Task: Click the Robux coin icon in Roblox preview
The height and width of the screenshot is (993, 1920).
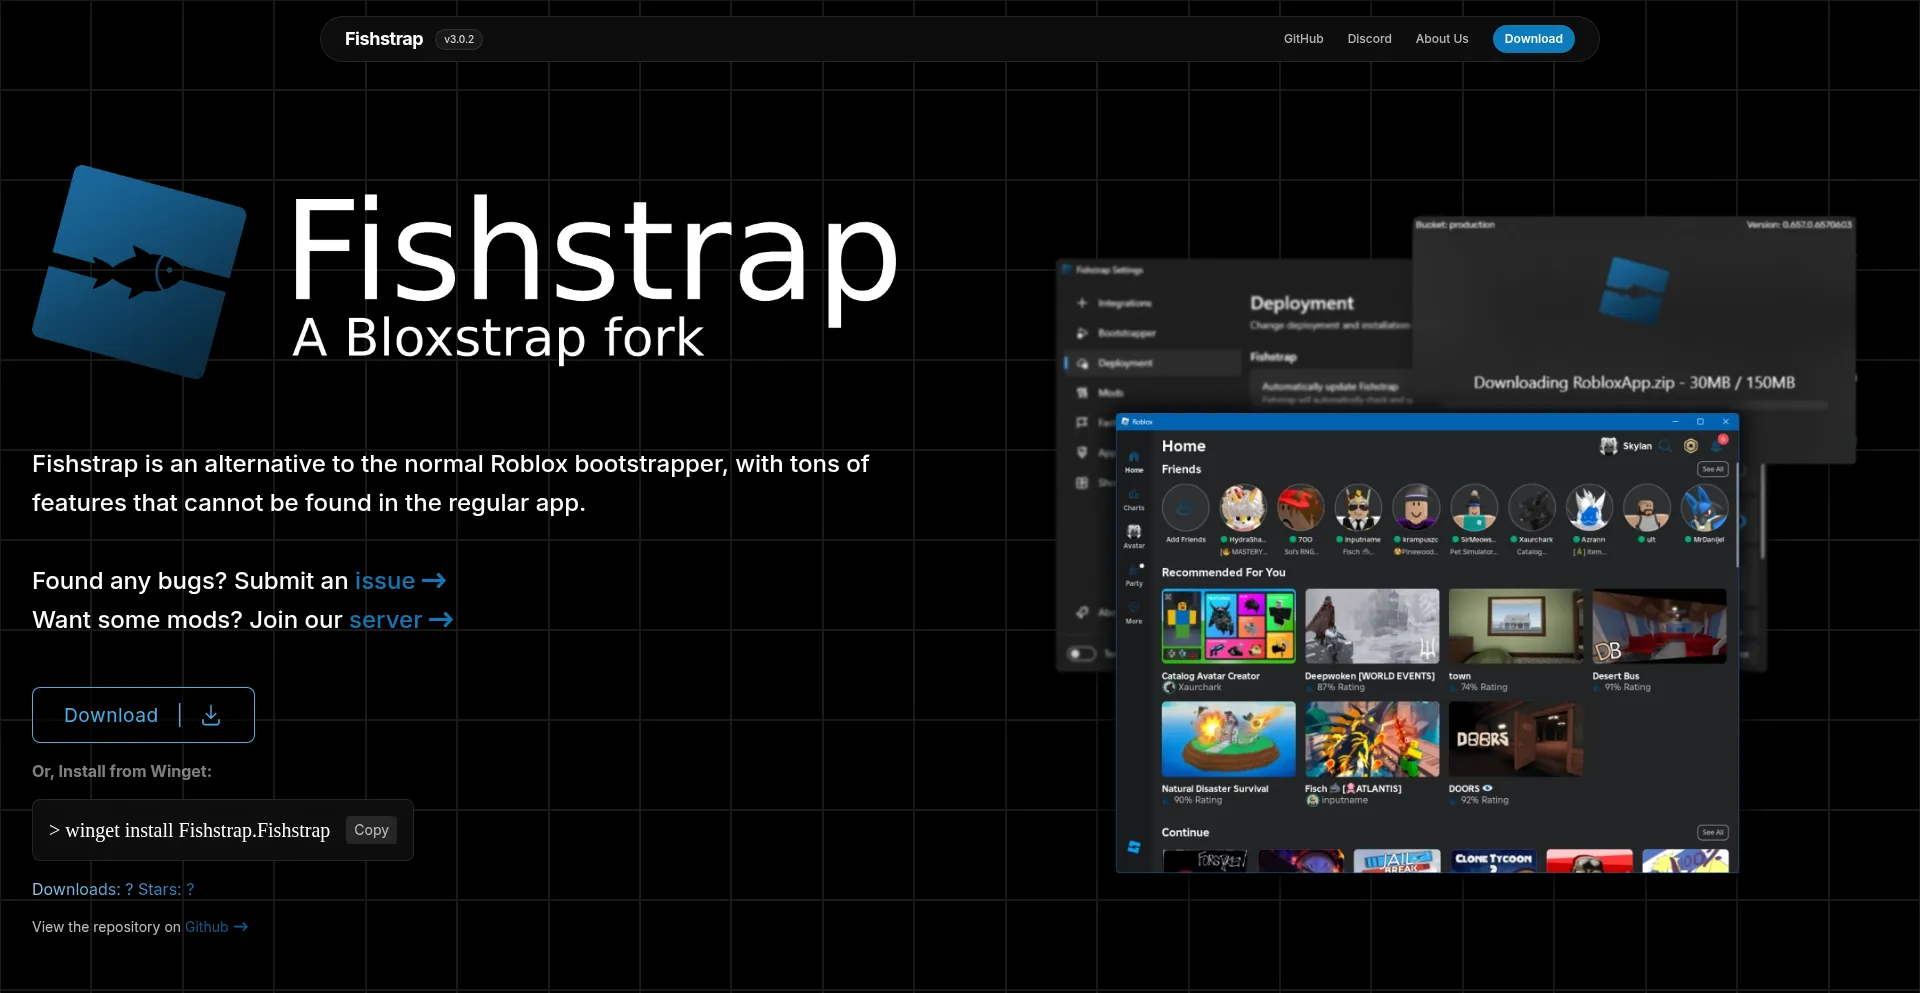Action: click(x=1691, y=446)
